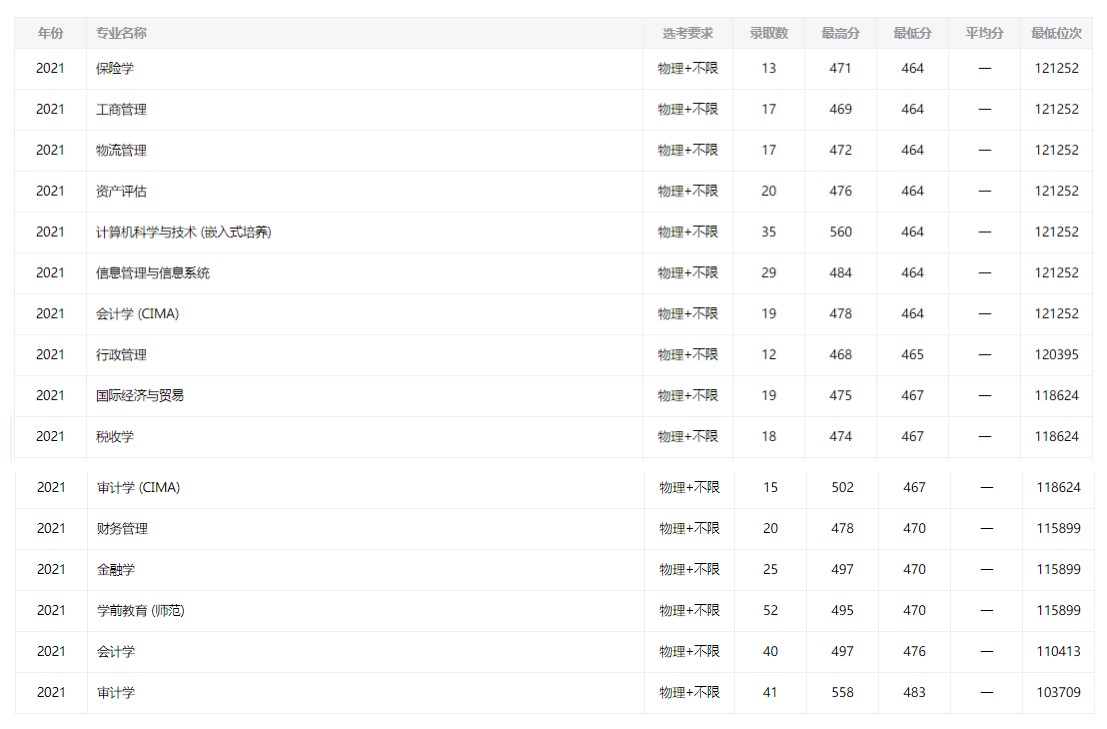Click the 最低位次 column header

coord(1056,33)
